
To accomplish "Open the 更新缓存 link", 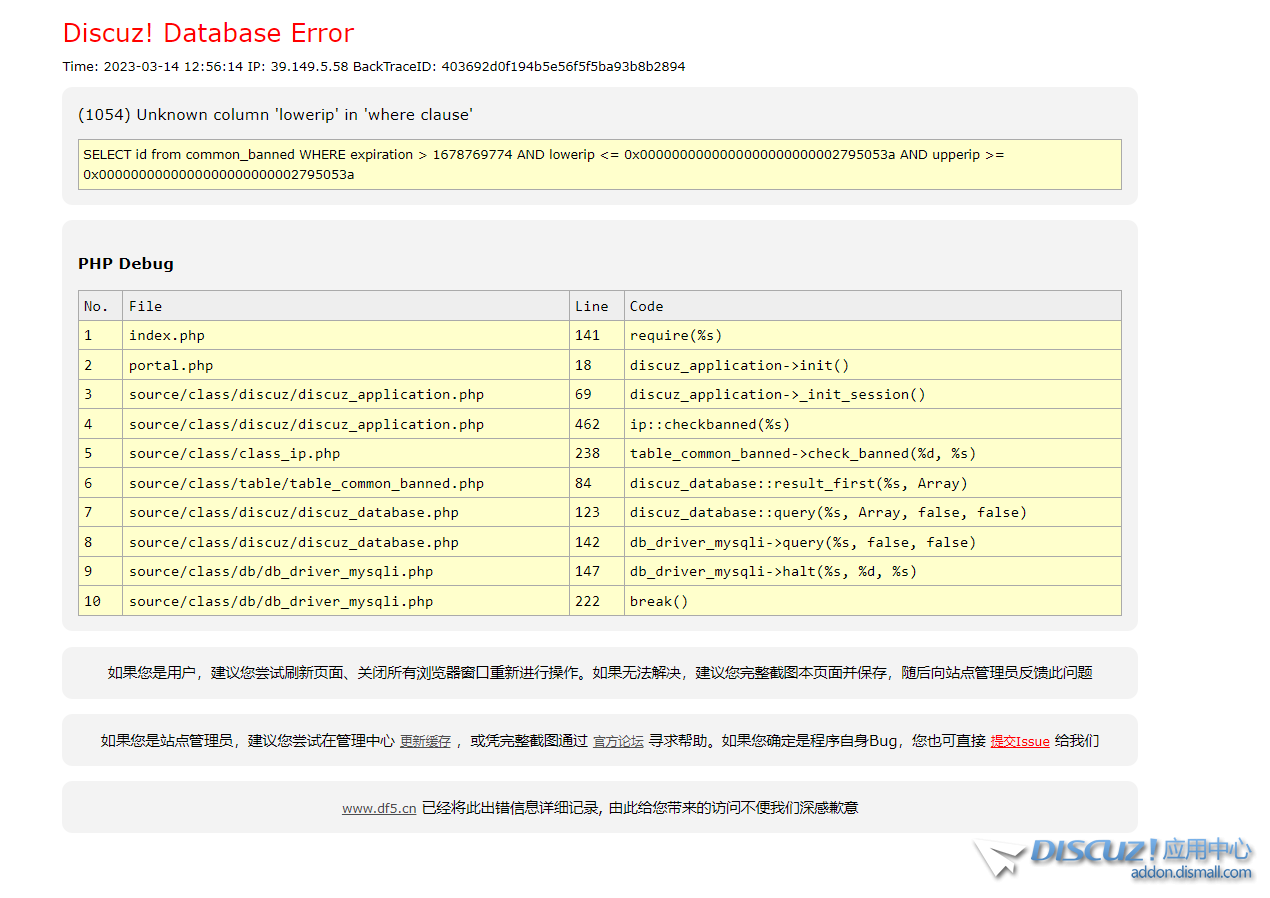I will tap(425, 741).
